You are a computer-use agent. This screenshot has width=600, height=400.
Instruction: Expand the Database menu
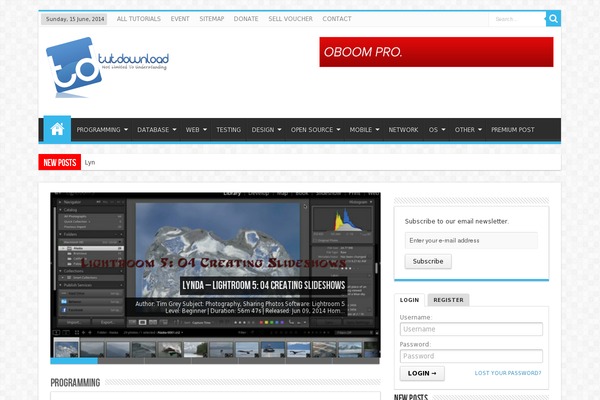pos(157,130)
